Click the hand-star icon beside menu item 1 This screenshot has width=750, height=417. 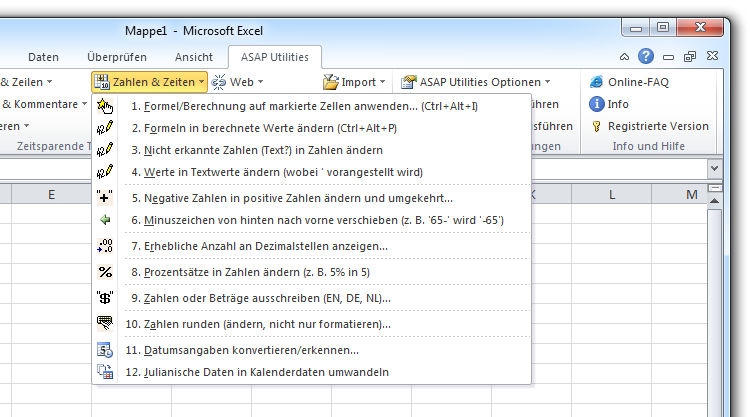(x=105, y=106)
